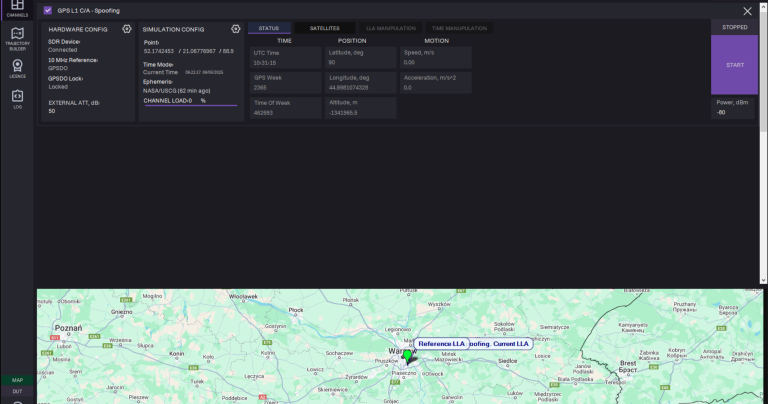Click the Płock label on the map
Viewport: 768px width, 404px height.
[296, 310]
